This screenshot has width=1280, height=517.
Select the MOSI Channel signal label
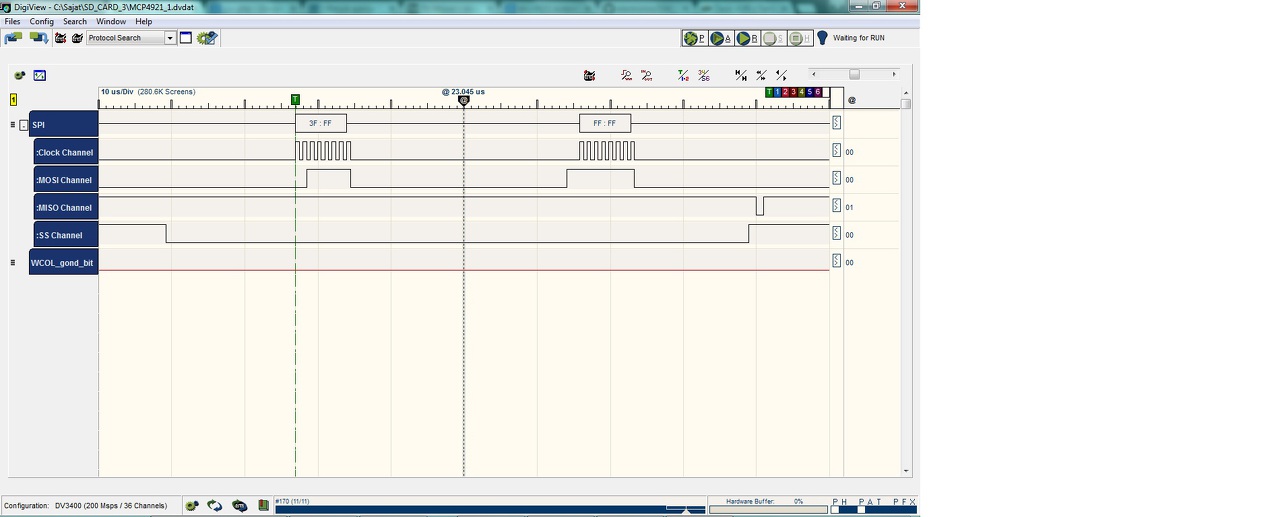(66, 180)
